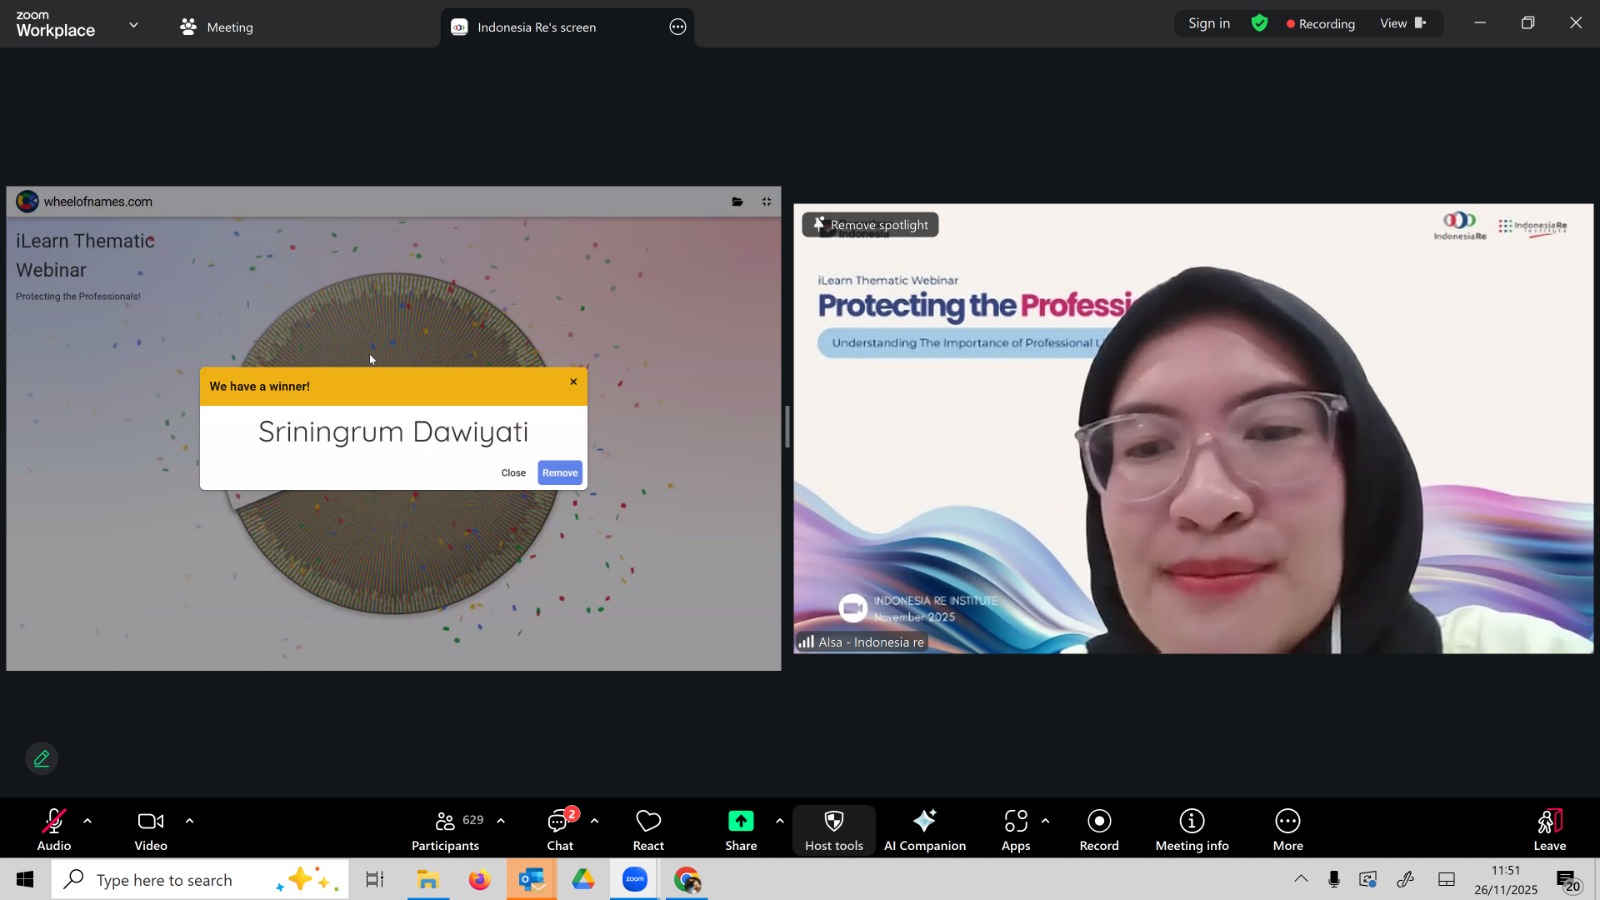Open the View layout menu
This screenshot has width=1600, height=900.
tap(1402, 23)
